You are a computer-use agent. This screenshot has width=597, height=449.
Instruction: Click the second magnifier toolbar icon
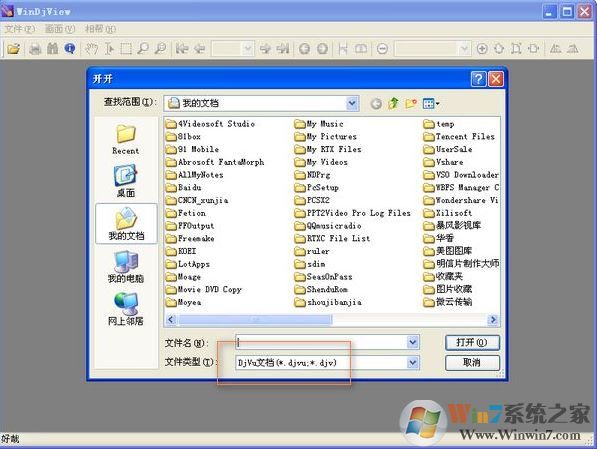[x=160, y=48]
